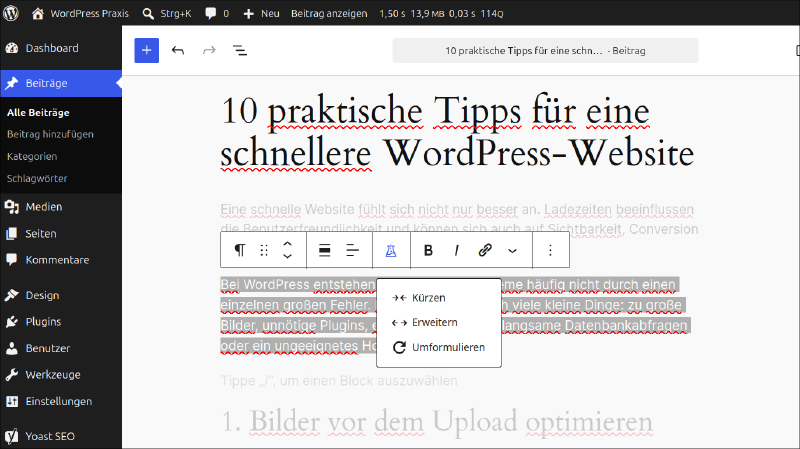Viewport: 800px width, 449px height.
Task: Redo the last undone change
Action: point(209,50)
